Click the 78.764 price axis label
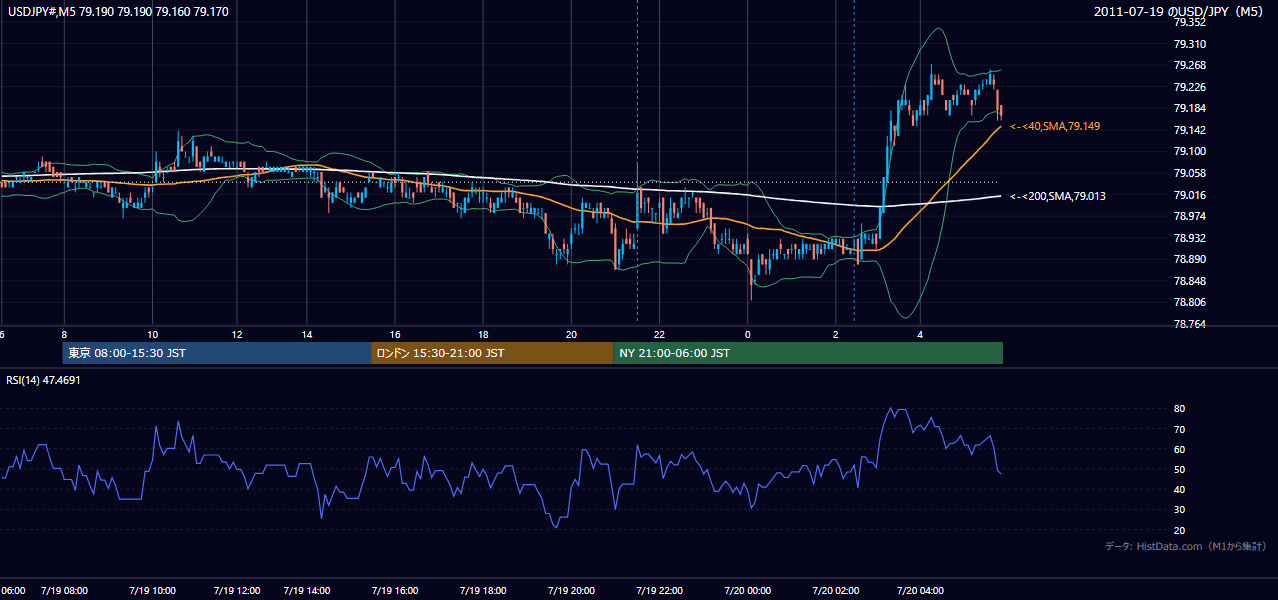This screenshot has height=600, width=1278. [1191, 324]
